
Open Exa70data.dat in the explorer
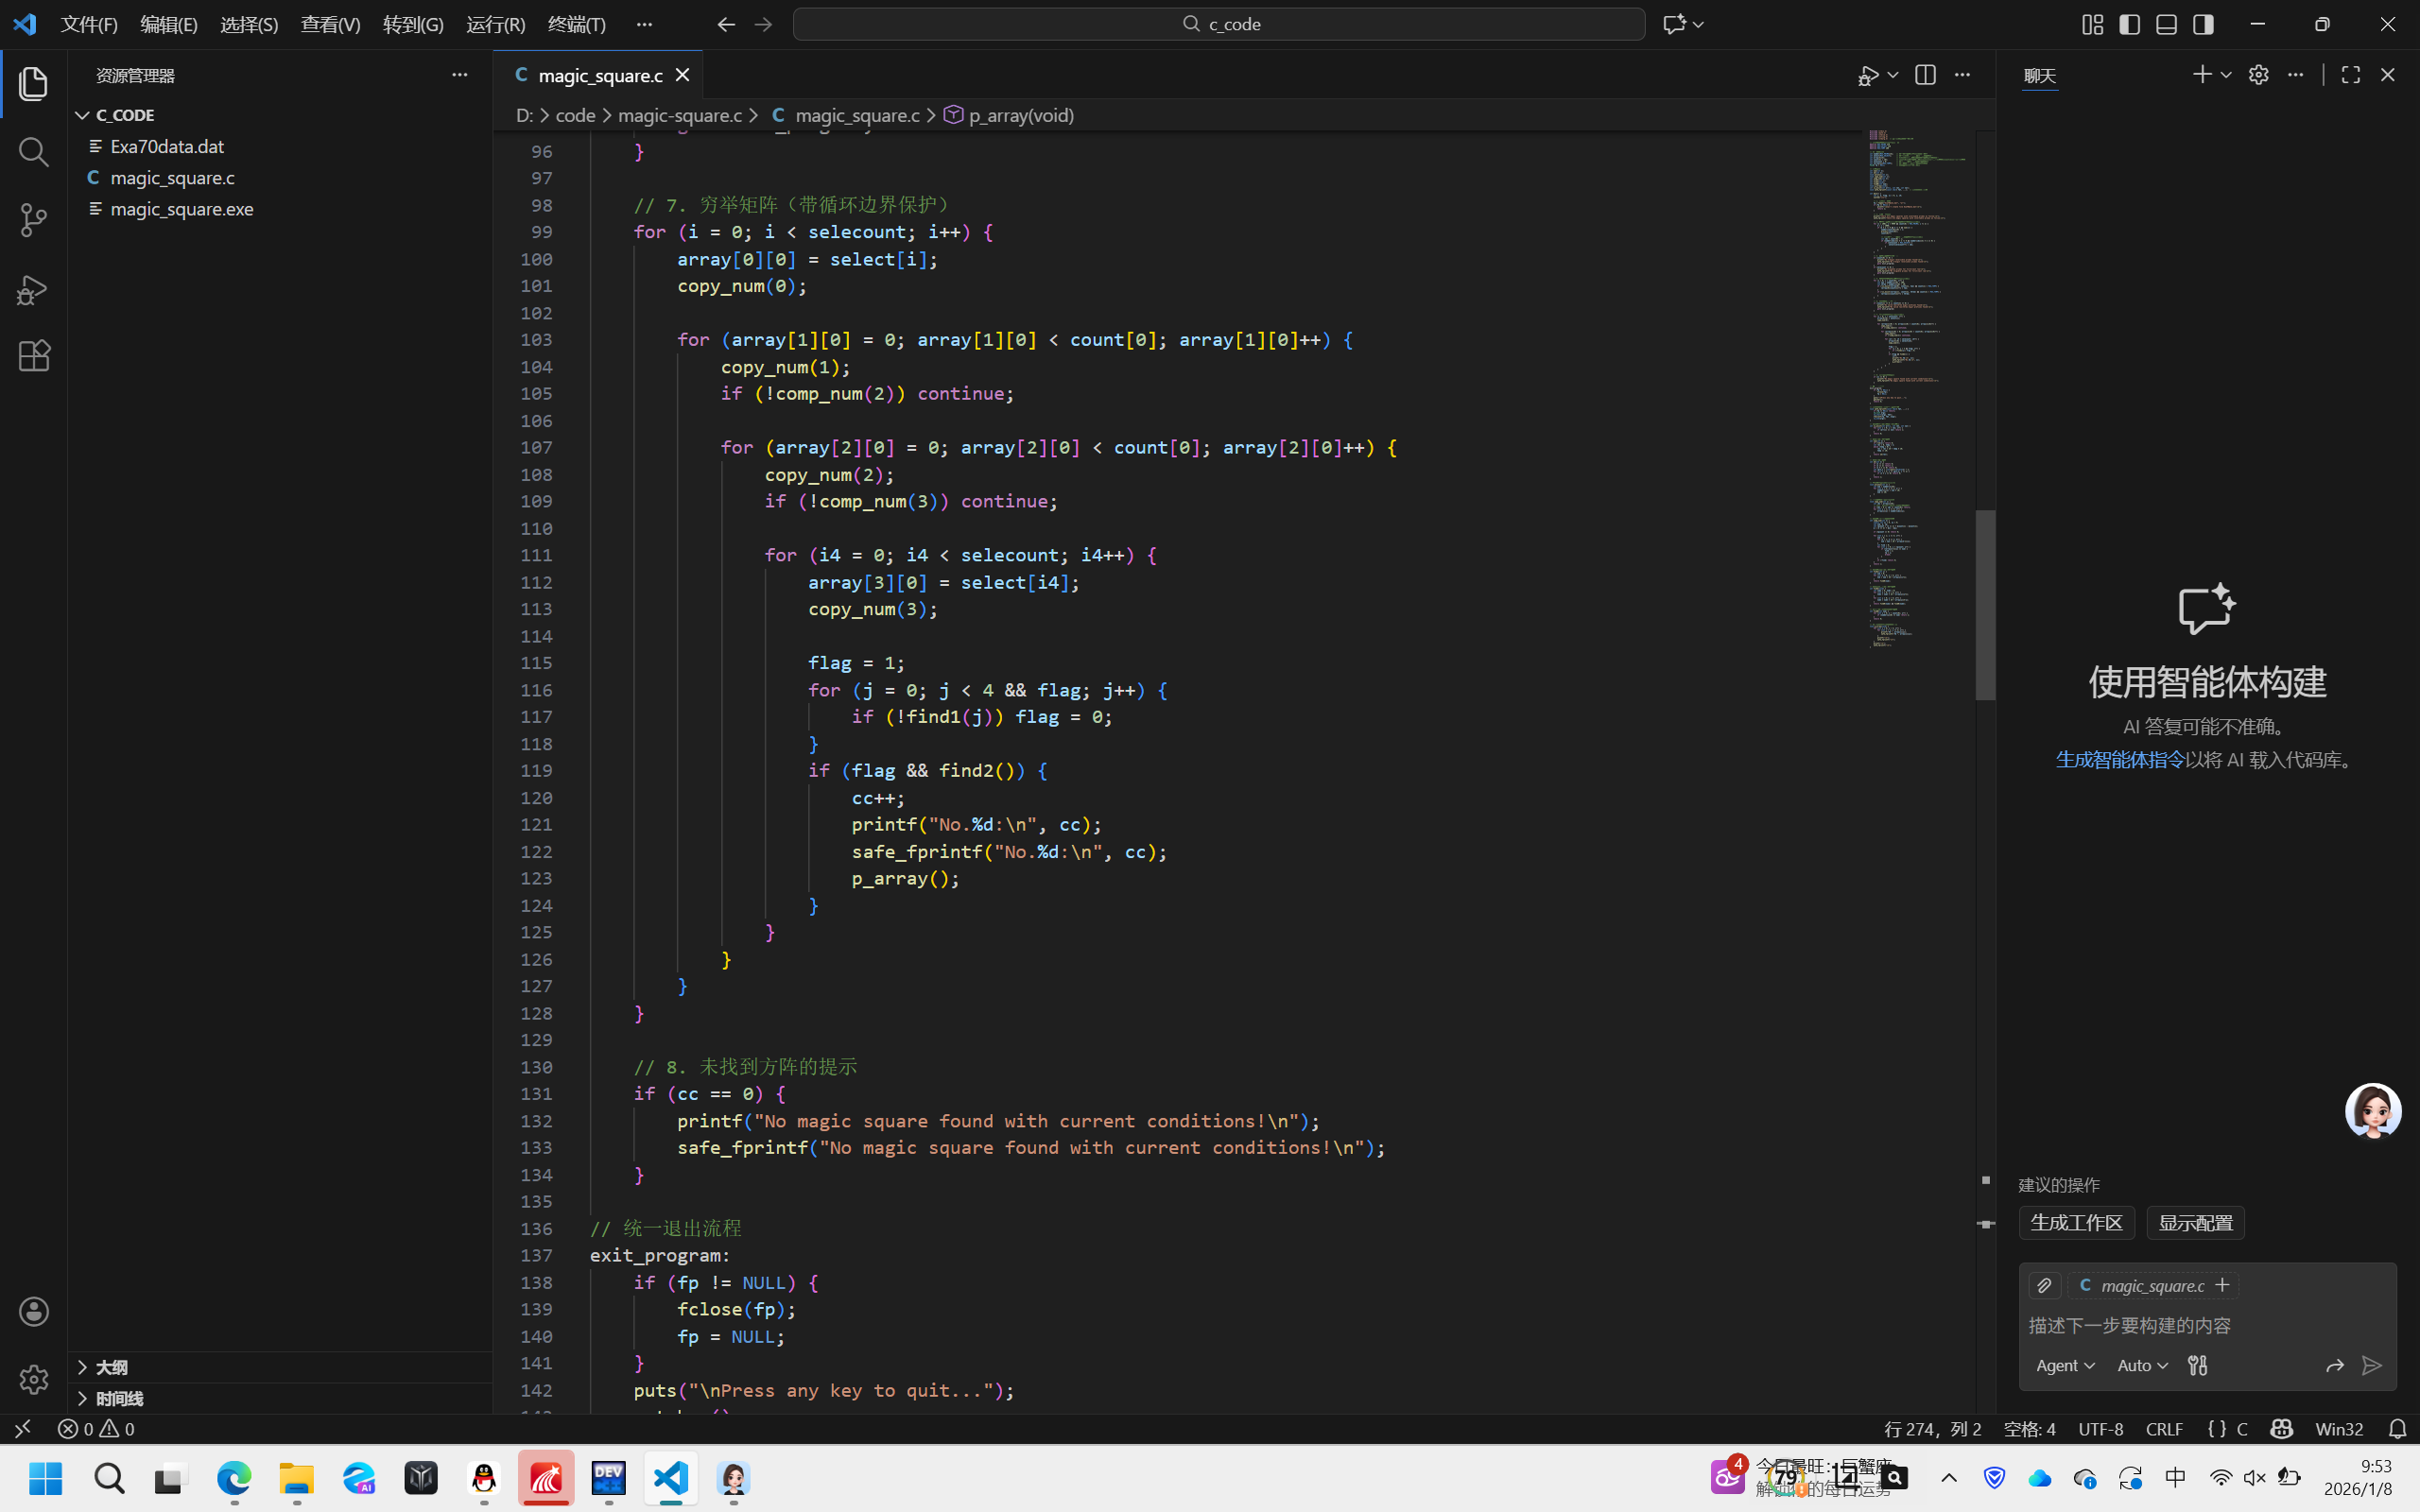coord(167,146)
